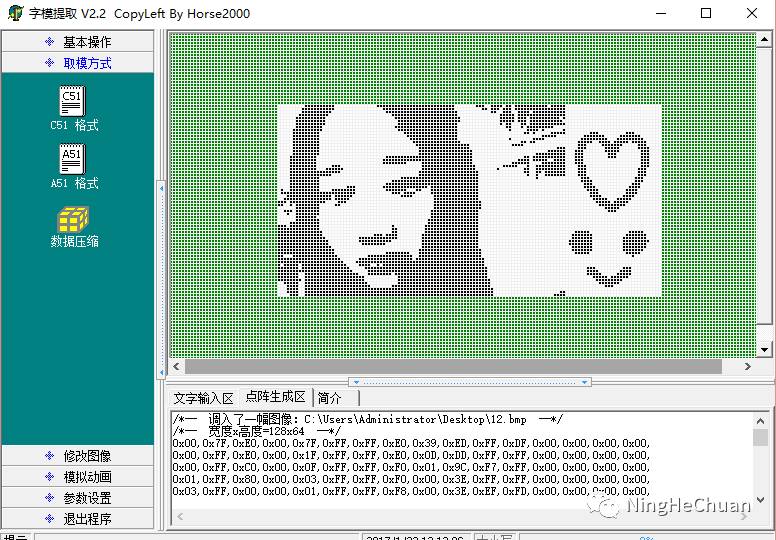Click the canvas vertical scrollbar down arrow

[765, 349]
